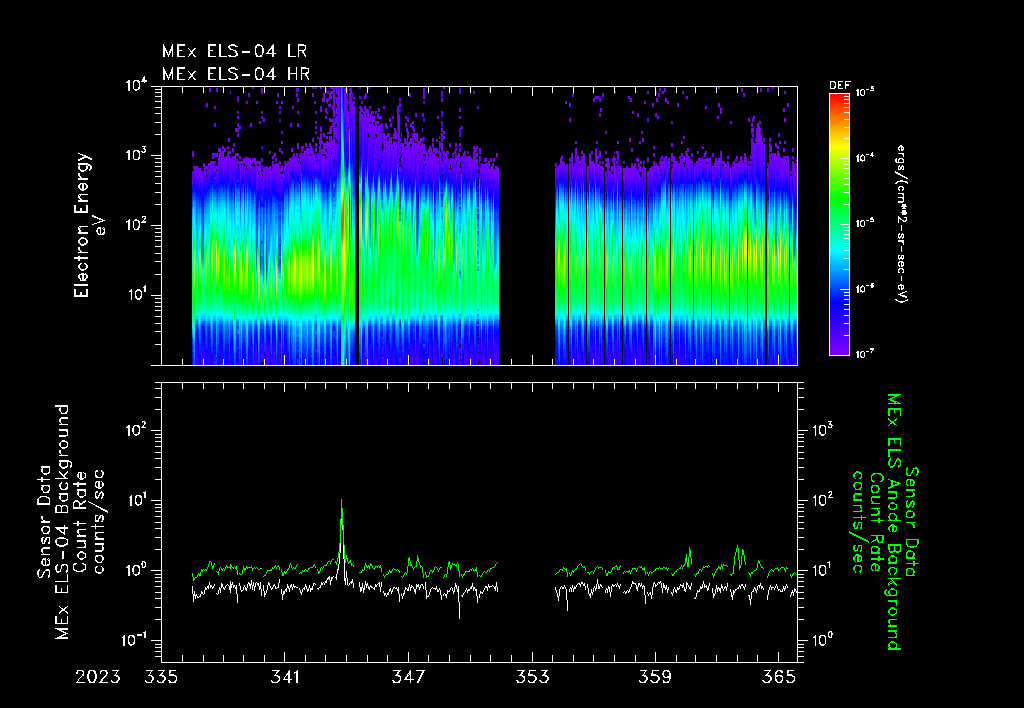This screenshot has width=1024, height=708.
Task: Click the 10⁻¹ tick on lower-left axis
Action: 134,640
